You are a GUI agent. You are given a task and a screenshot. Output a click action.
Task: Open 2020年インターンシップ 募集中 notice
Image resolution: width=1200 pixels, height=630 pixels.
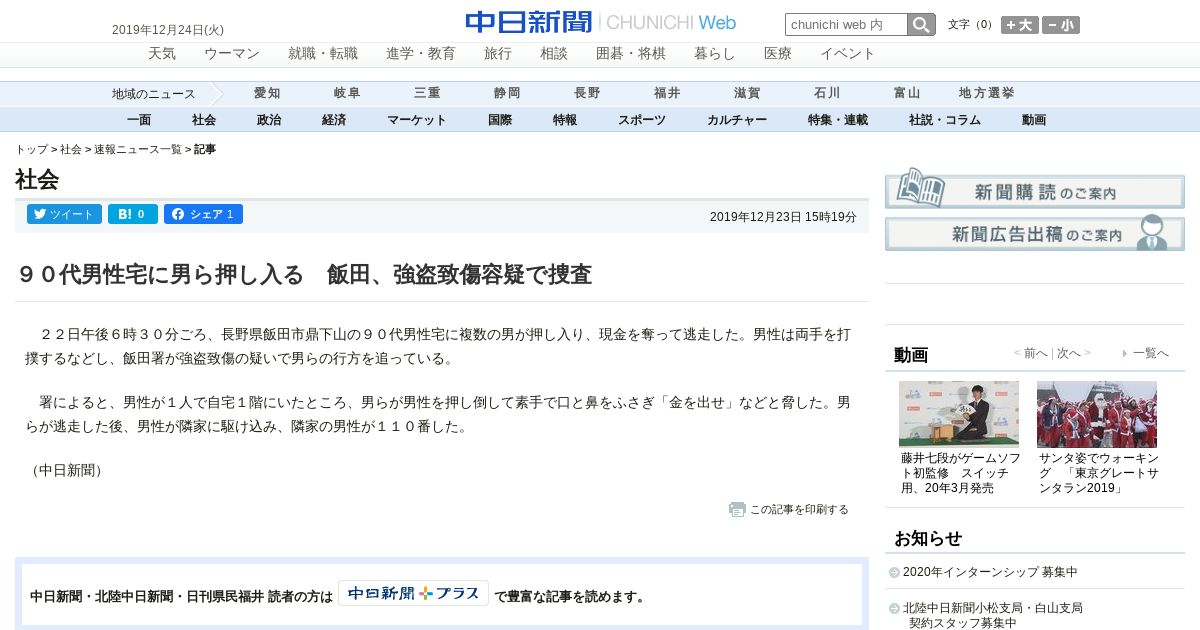[x=990, y=572]
